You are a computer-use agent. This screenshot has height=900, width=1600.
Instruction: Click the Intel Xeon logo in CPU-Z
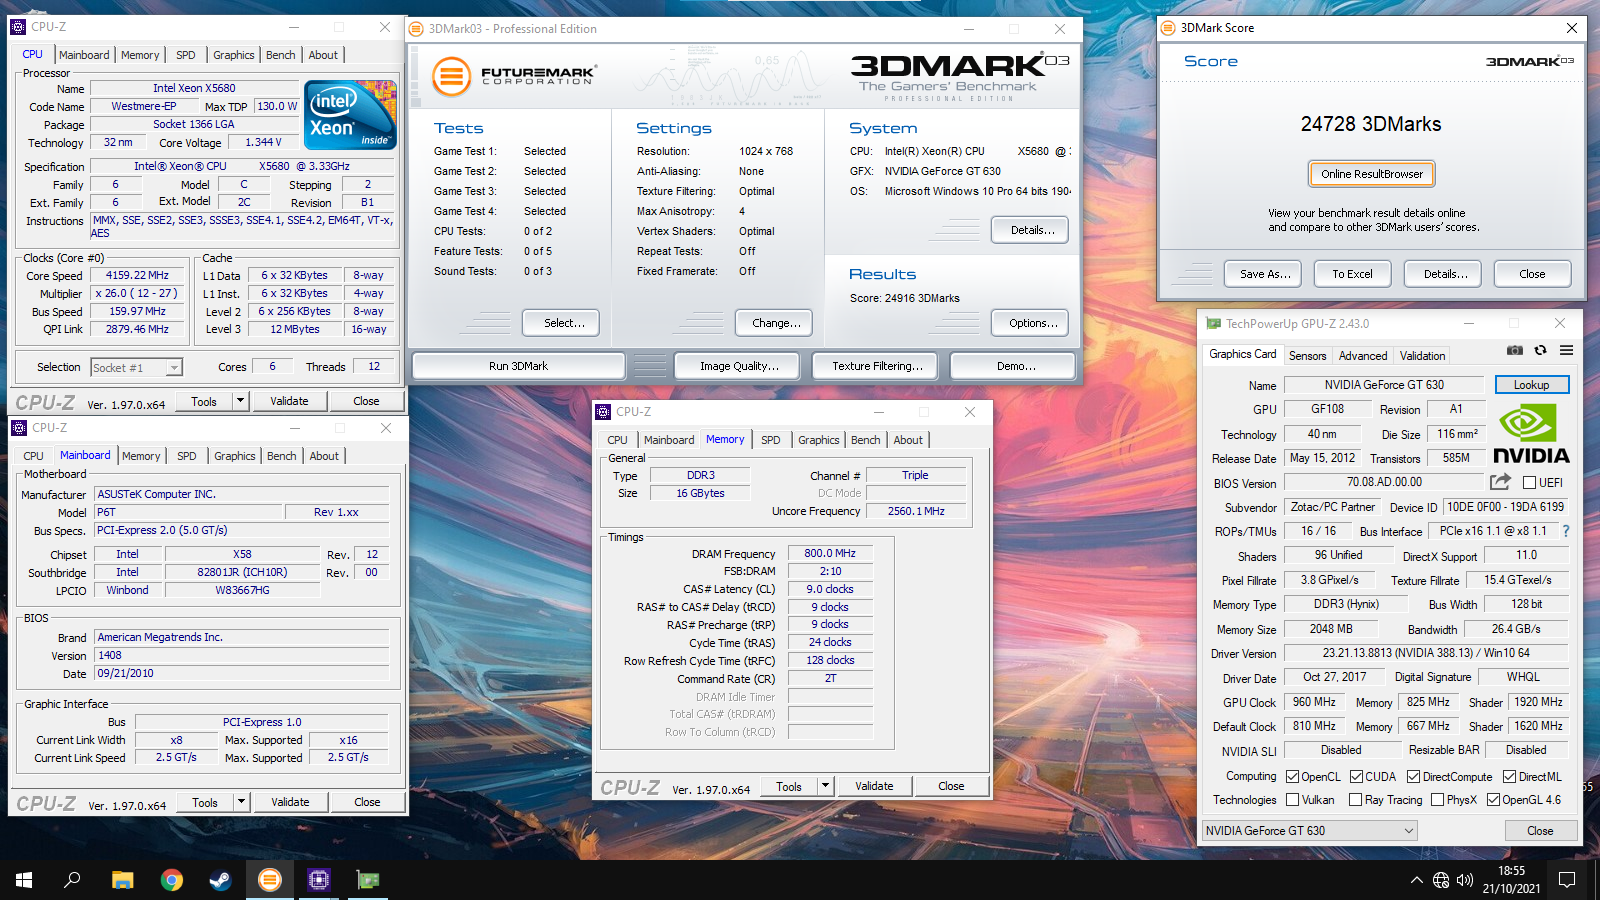350,115
